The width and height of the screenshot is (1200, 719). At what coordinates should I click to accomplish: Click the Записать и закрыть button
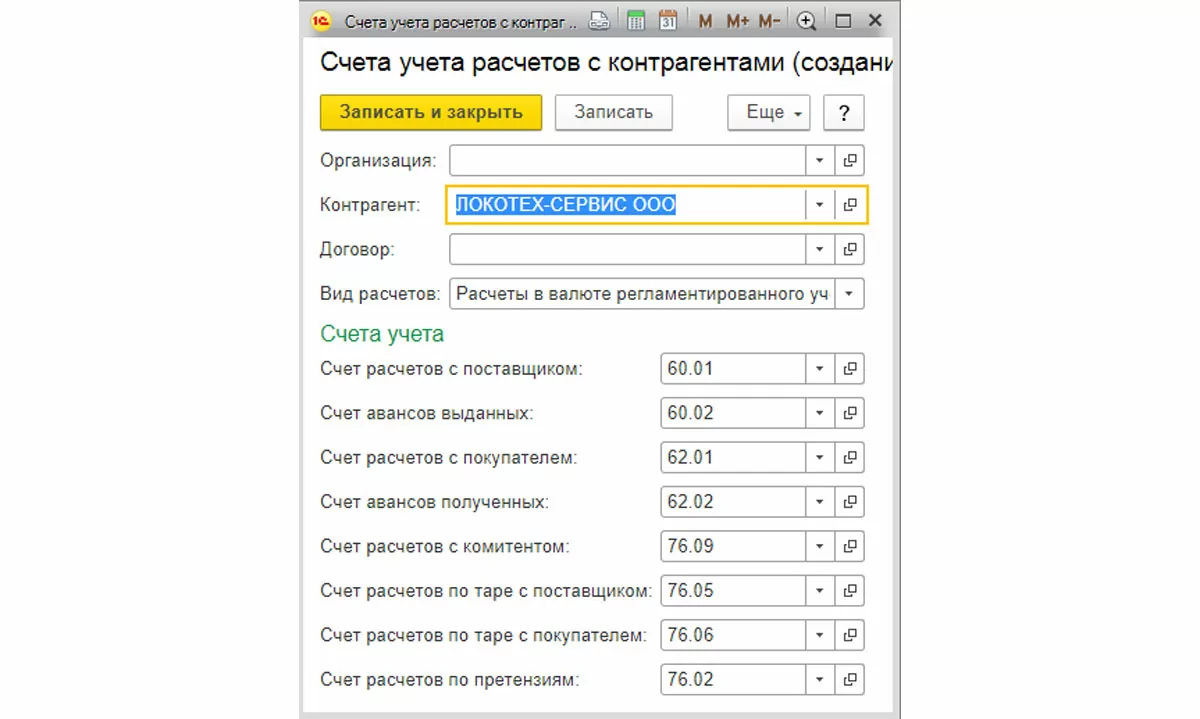click(430, 112)
